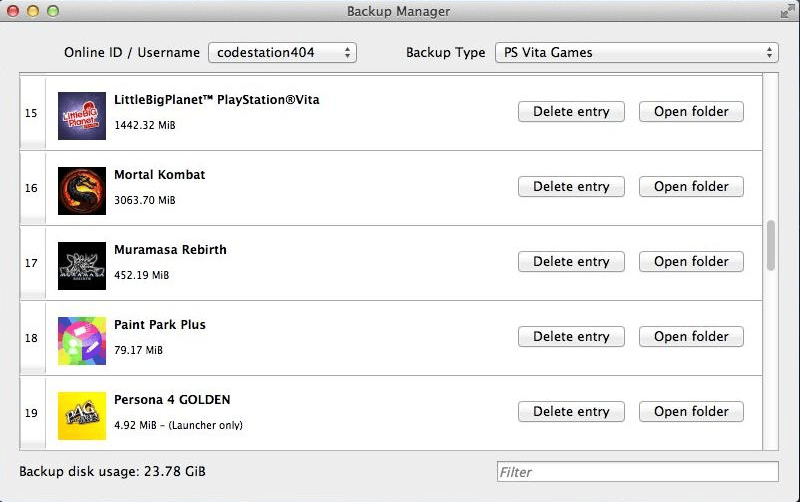Click the Backup disk usage 23.78 GiB label
This screenshot has width=800, height=502.
click(112, 471)
